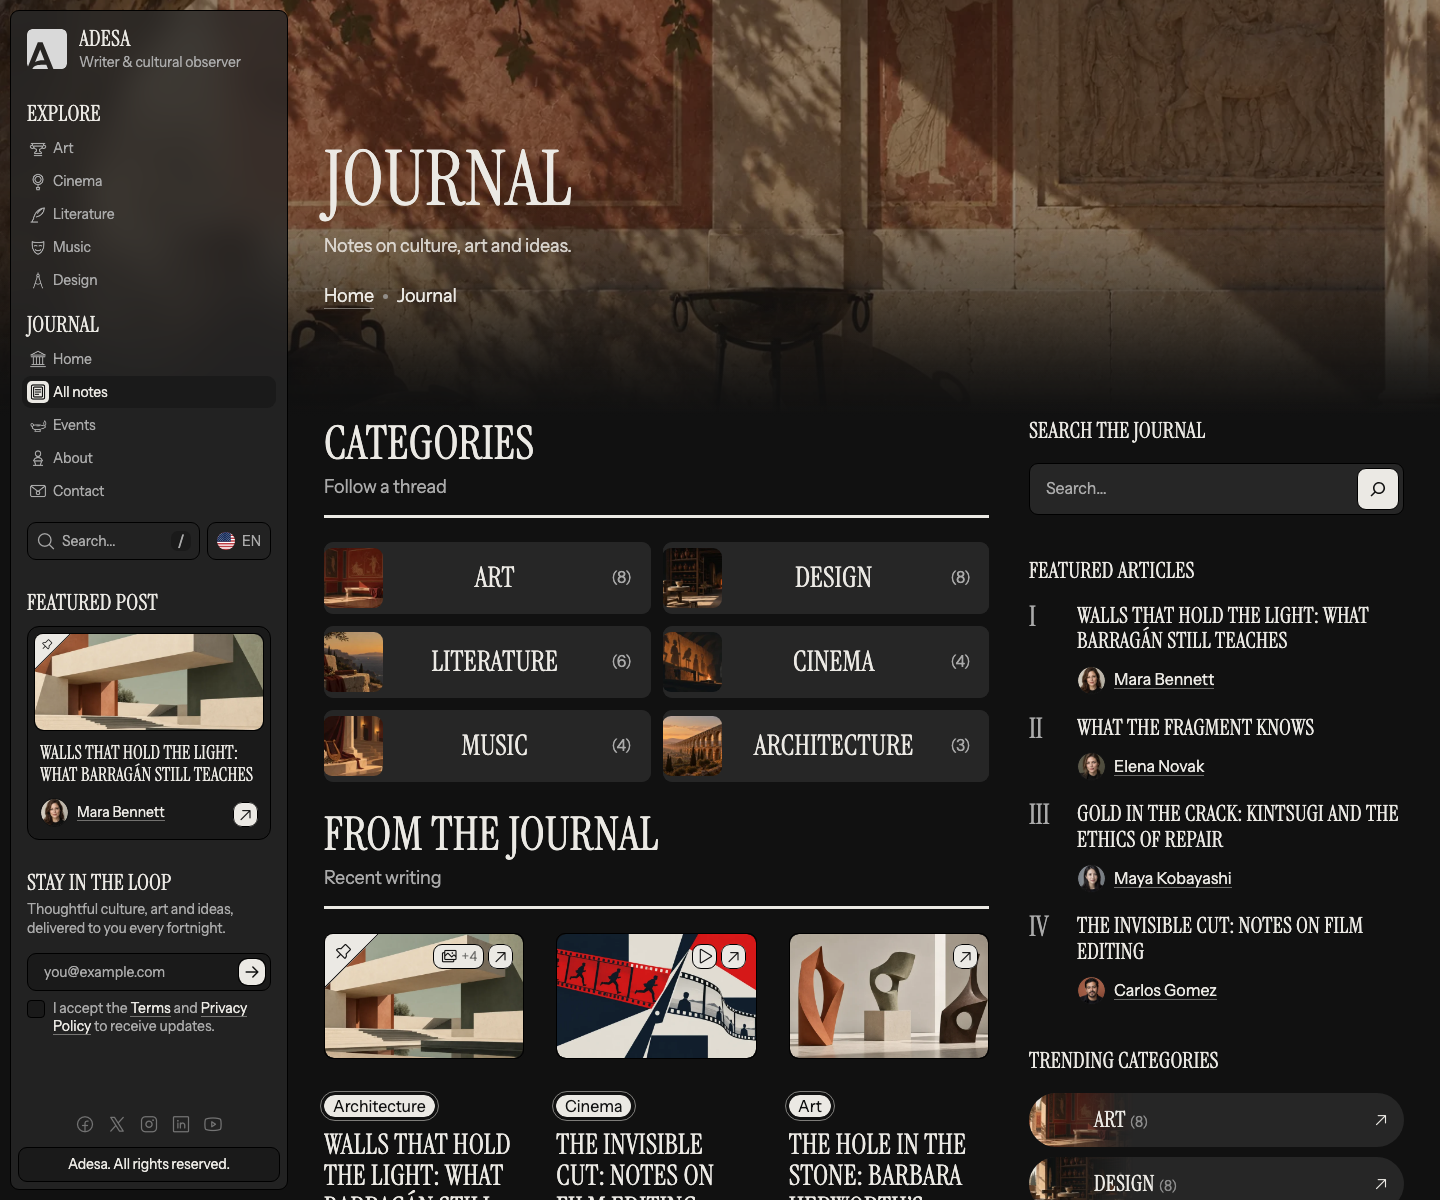Open arrow icon on Invisible Cut card

click(x=734, y=956)
